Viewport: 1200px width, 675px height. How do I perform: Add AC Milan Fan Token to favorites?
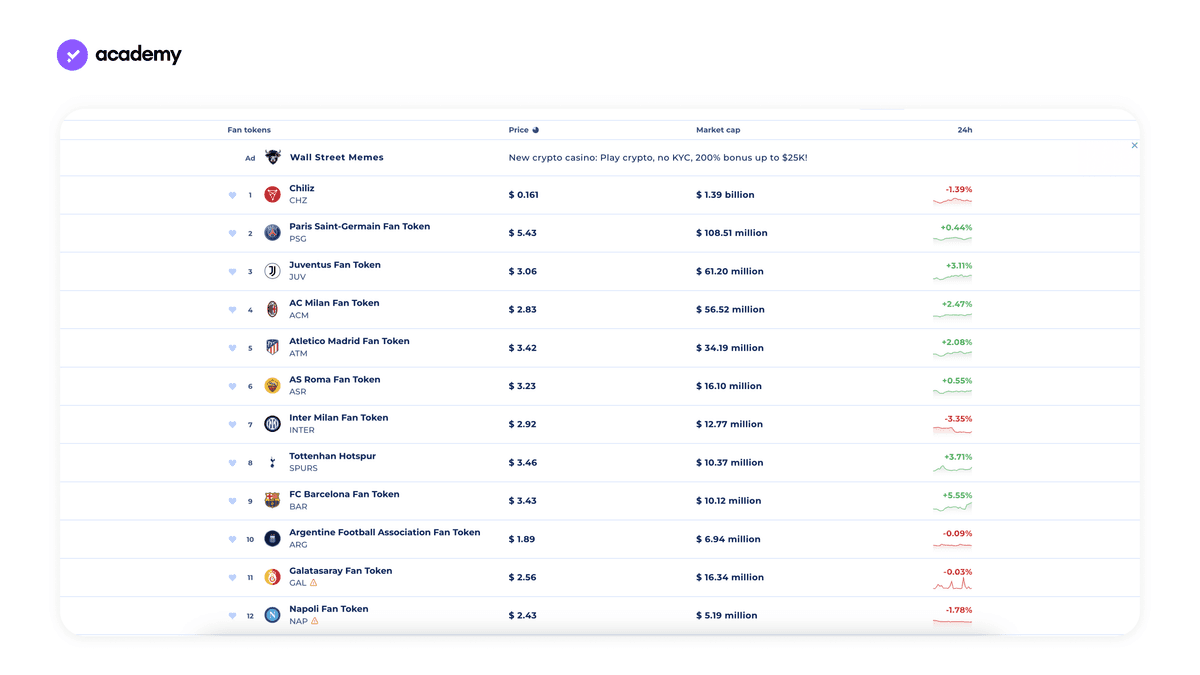click(233, 310)
